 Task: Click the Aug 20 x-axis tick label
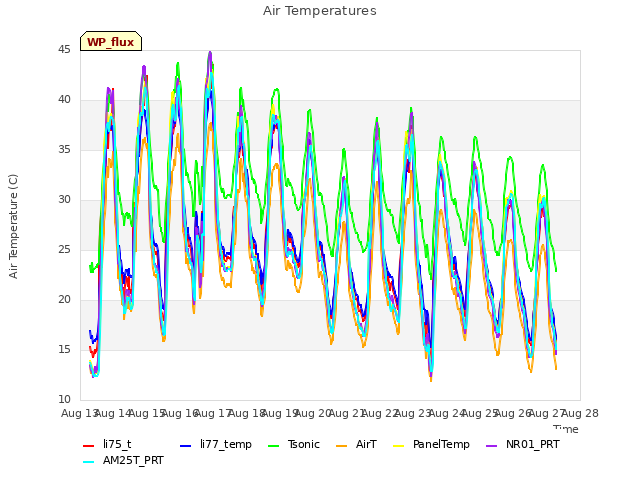coord(313,413)
